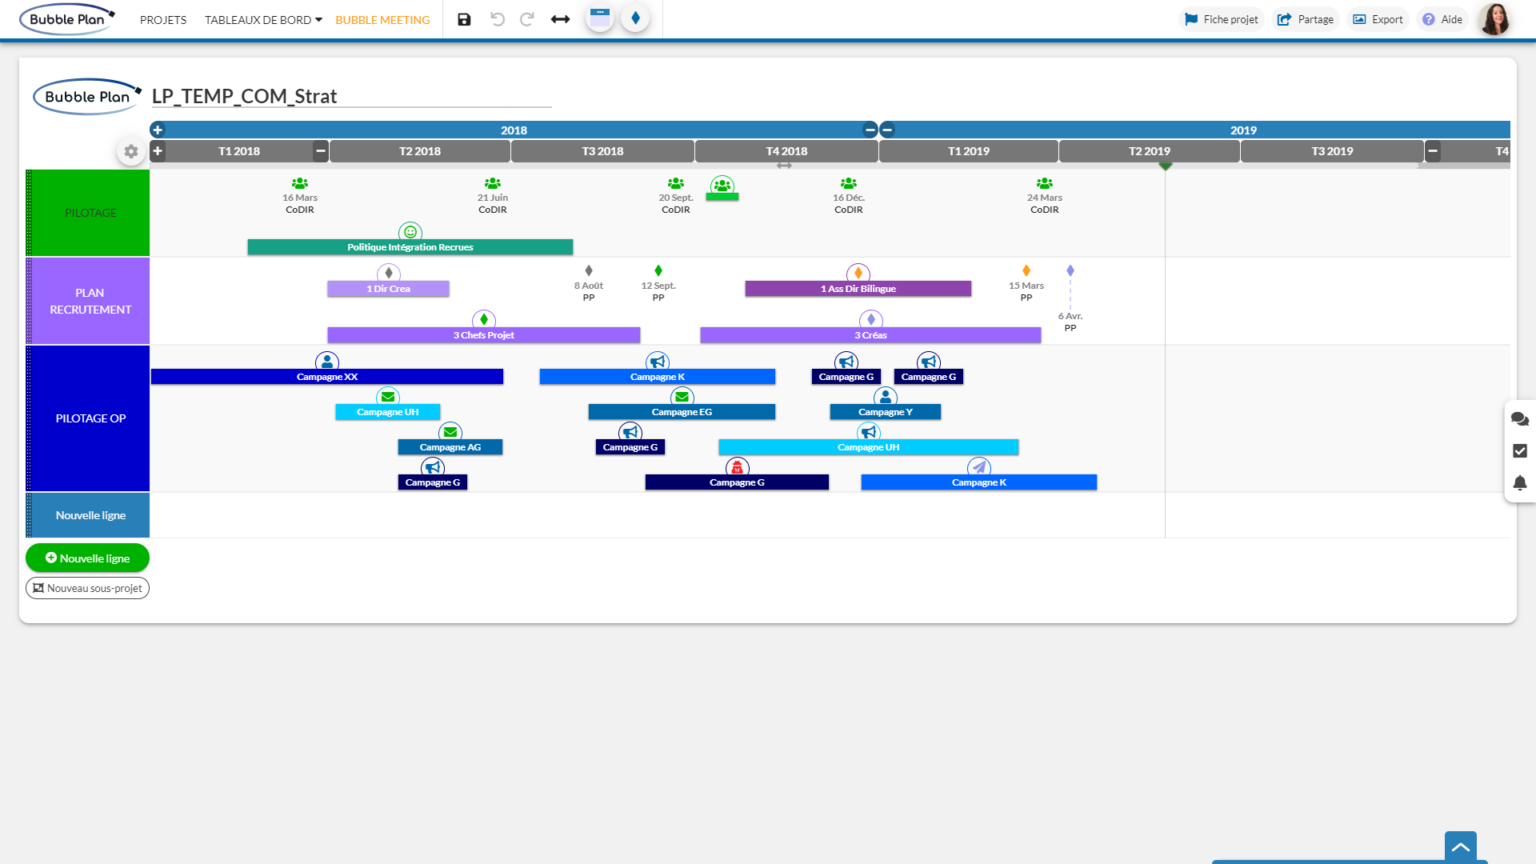Go to Bubble Meeting
This screenshot has height=864, width=1536.
(x=382, y=20)
